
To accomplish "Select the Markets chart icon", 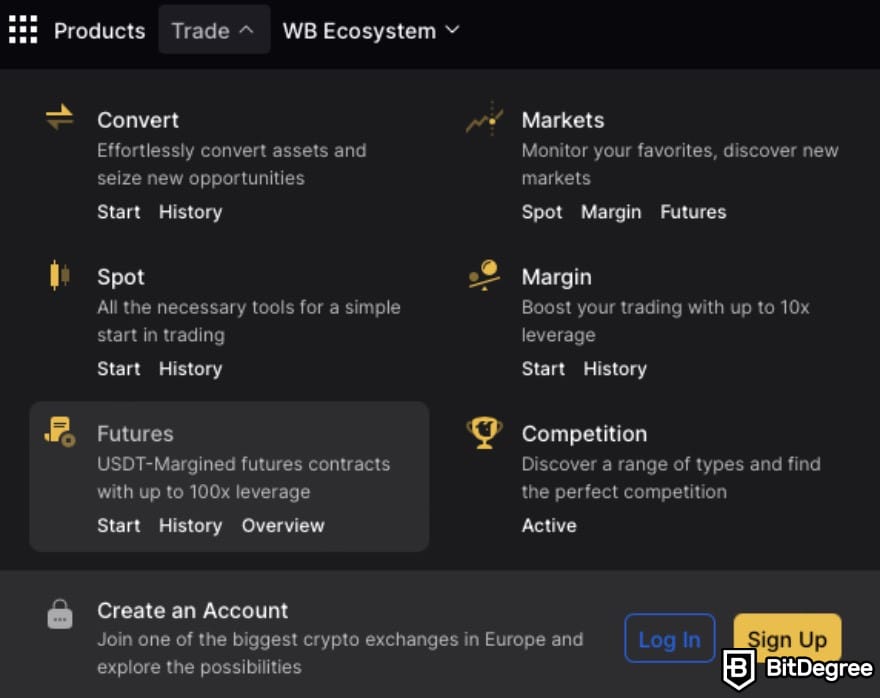I will point(483,117).
